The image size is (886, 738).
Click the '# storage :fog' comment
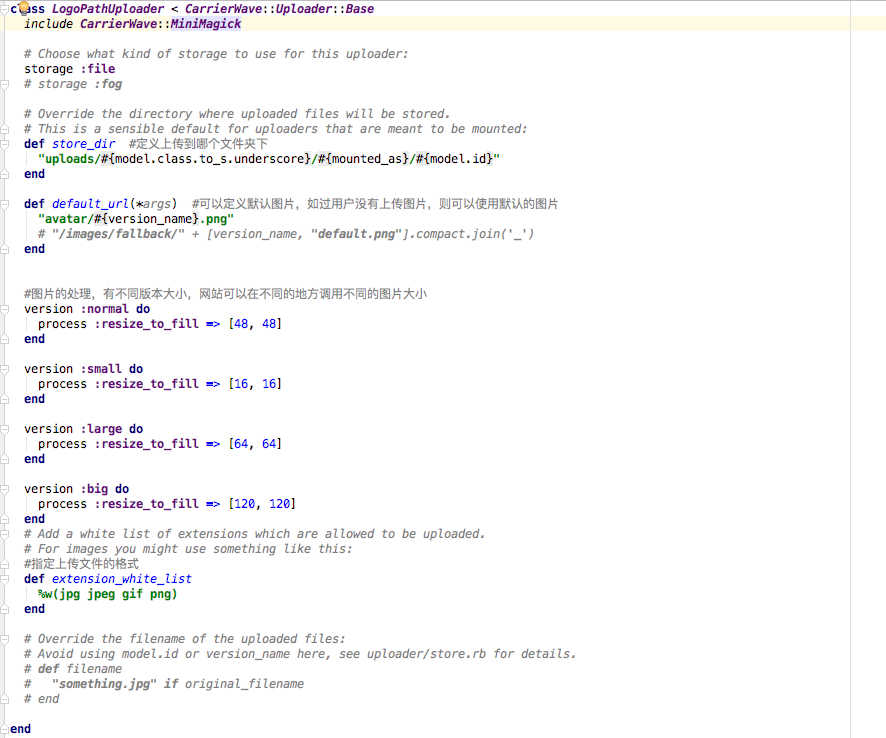coord(73,84)
